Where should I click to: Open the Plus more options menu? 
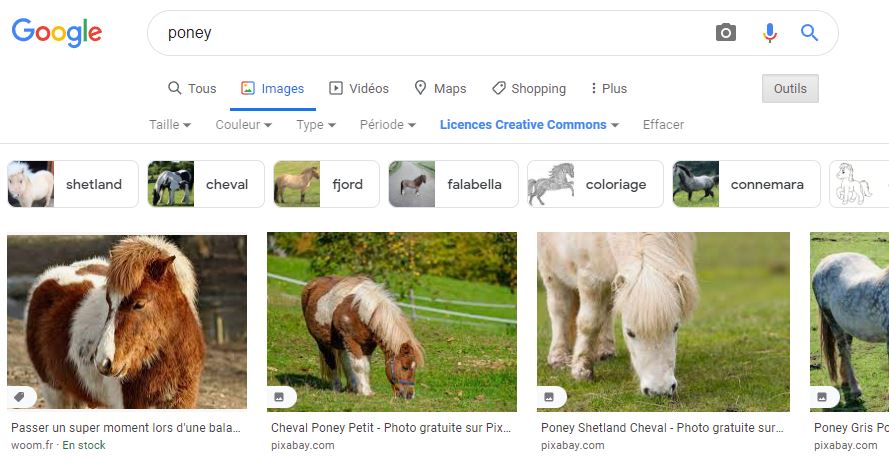coord(608,89)
